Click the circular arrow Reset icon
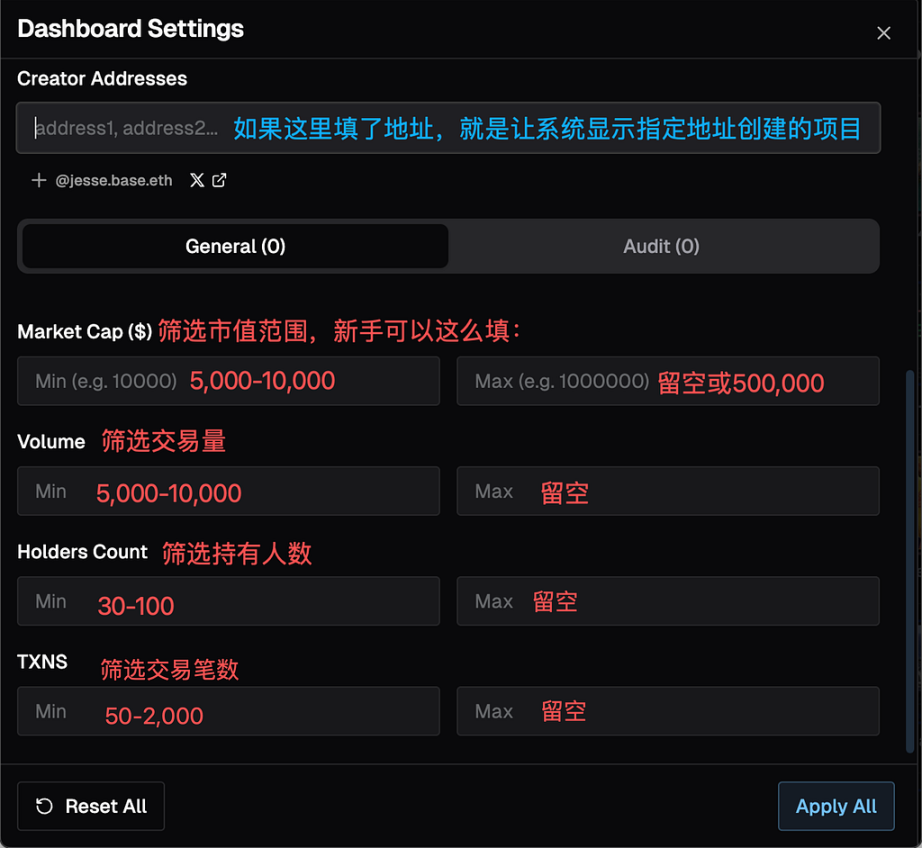 (x=44, y=806)
